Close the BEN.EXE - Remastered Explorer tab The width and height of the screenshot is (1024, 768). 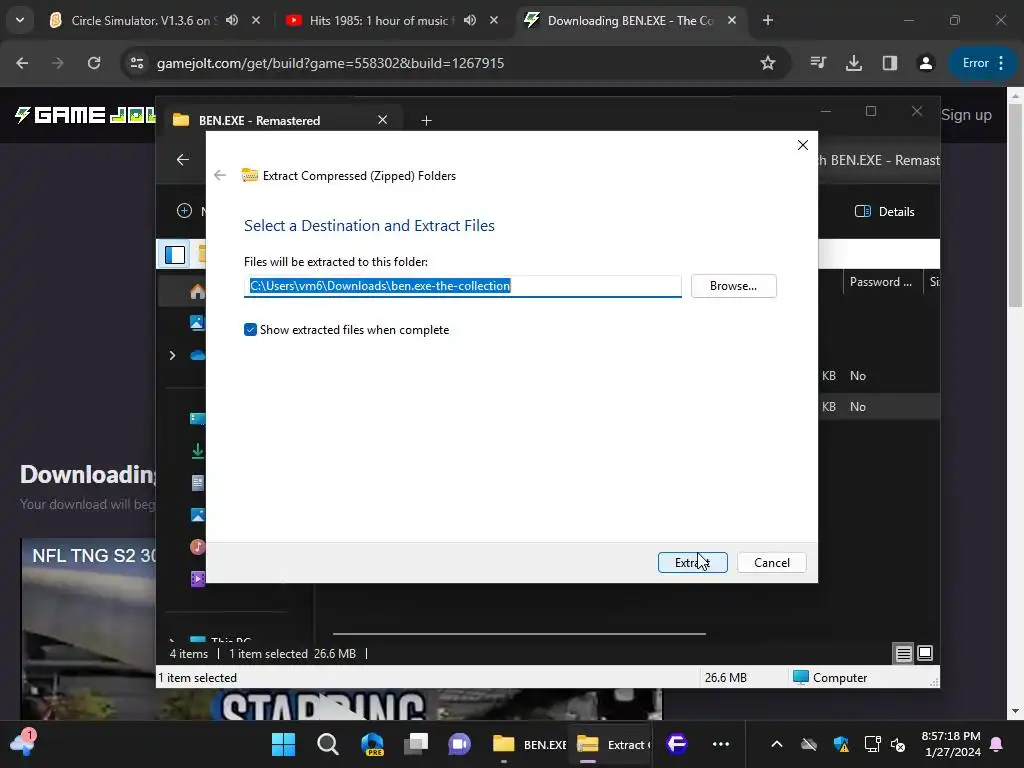click(383, 120)
